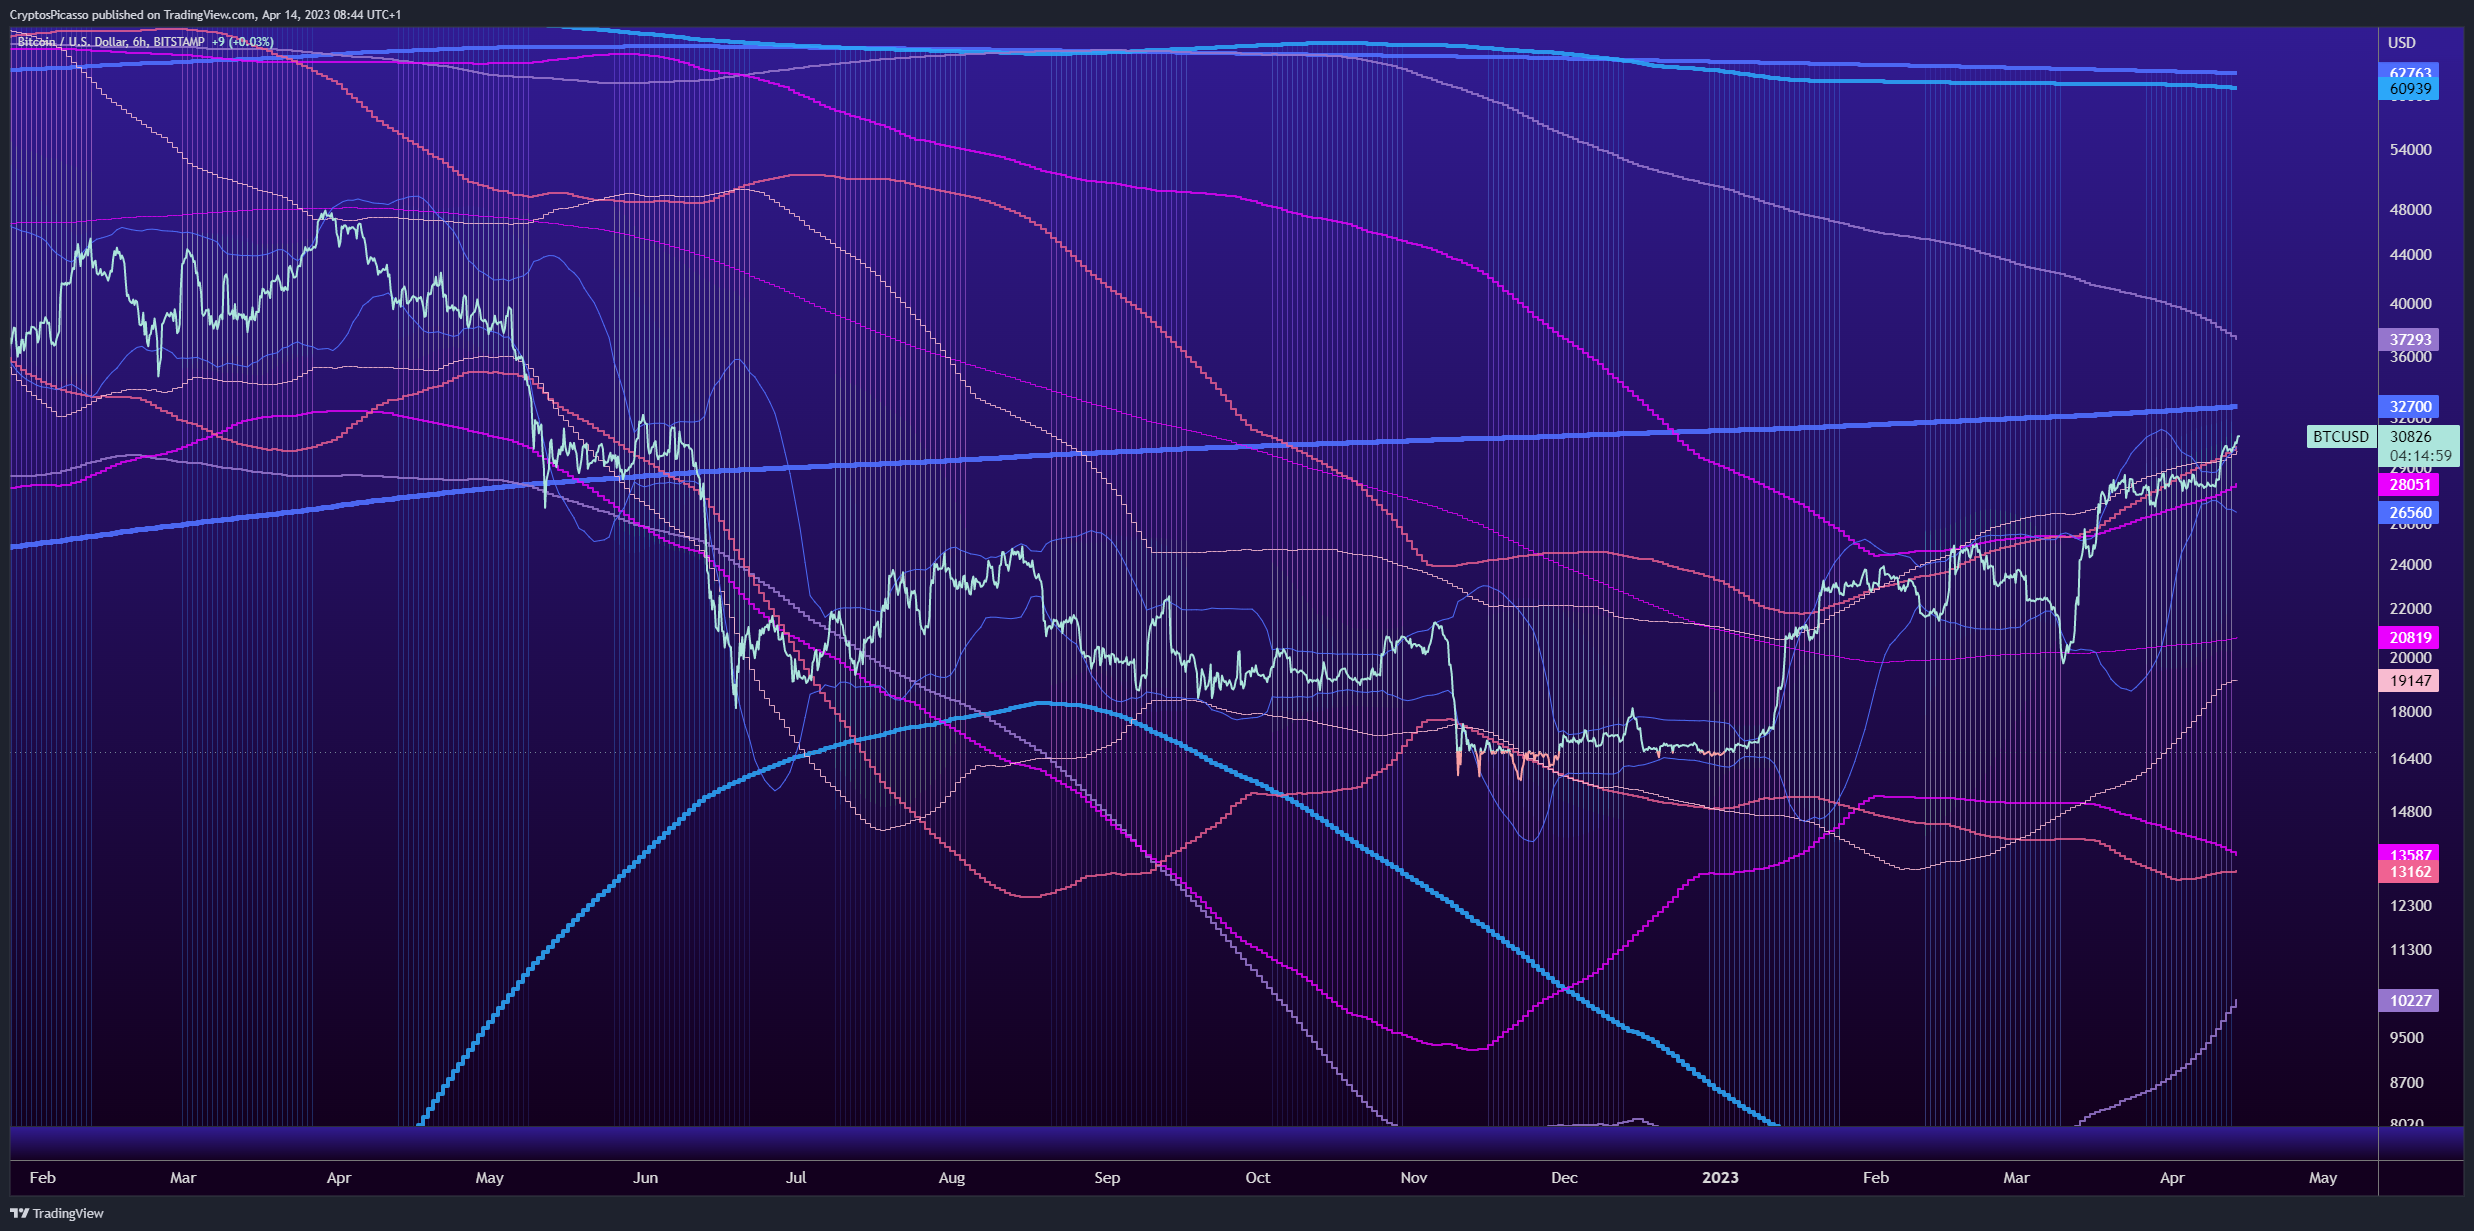The image size is (2474, 1231).
Task: Click the 04:14:59 bar countdown timer
Action: (2420, 456)
